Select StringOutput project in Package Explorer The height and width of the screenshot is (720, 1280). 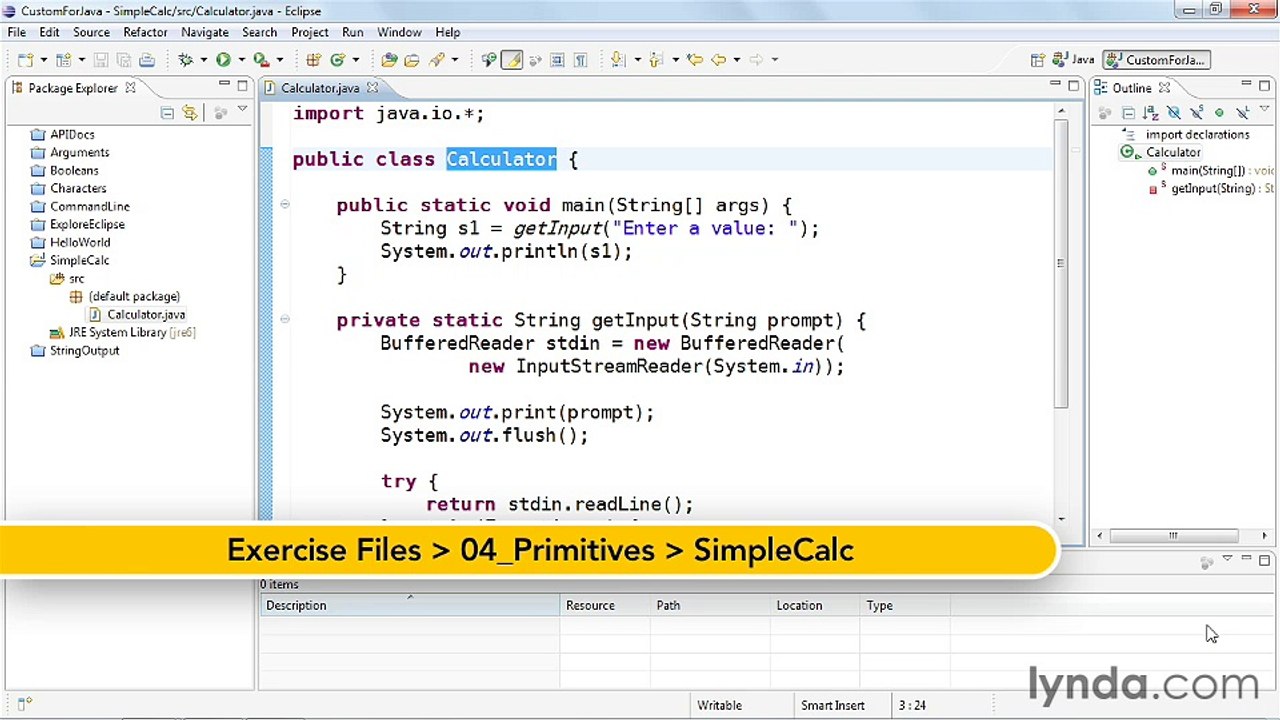(x=75, y=350)
